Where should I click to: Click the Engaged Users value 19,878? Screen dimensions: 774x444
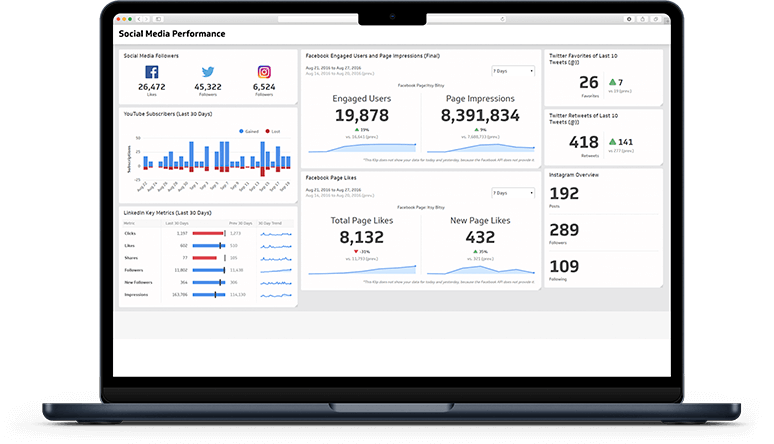361,116
